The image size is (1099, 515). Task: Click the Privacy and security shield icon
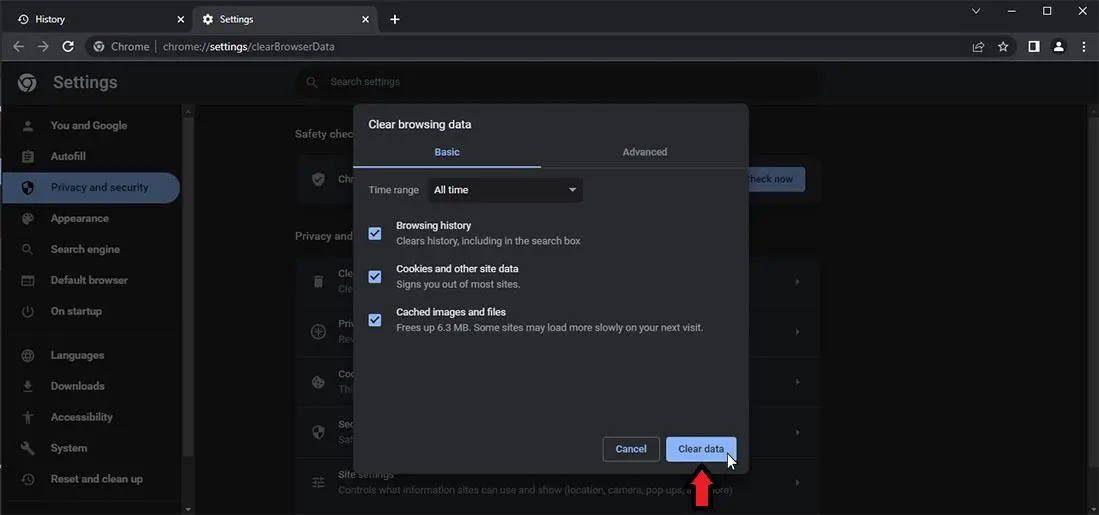[x=28, y=188]
